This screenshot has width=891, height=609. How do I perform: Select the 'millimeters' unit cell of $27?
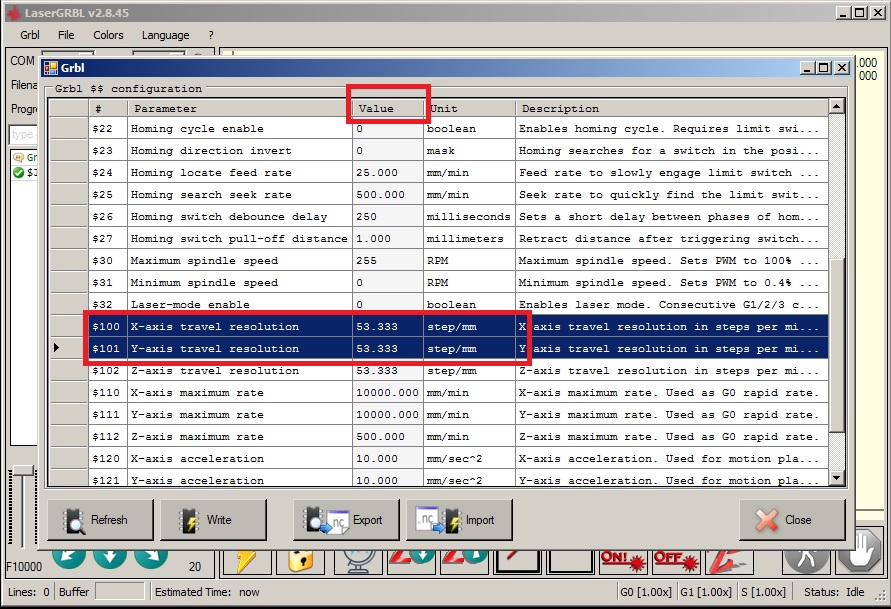[469, 239]
